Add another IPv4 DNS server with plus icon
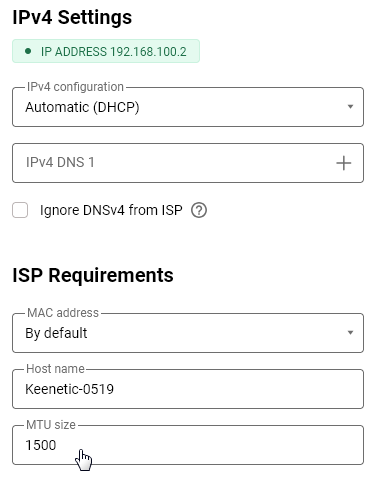Screen dimensions: 380x490 343,163
